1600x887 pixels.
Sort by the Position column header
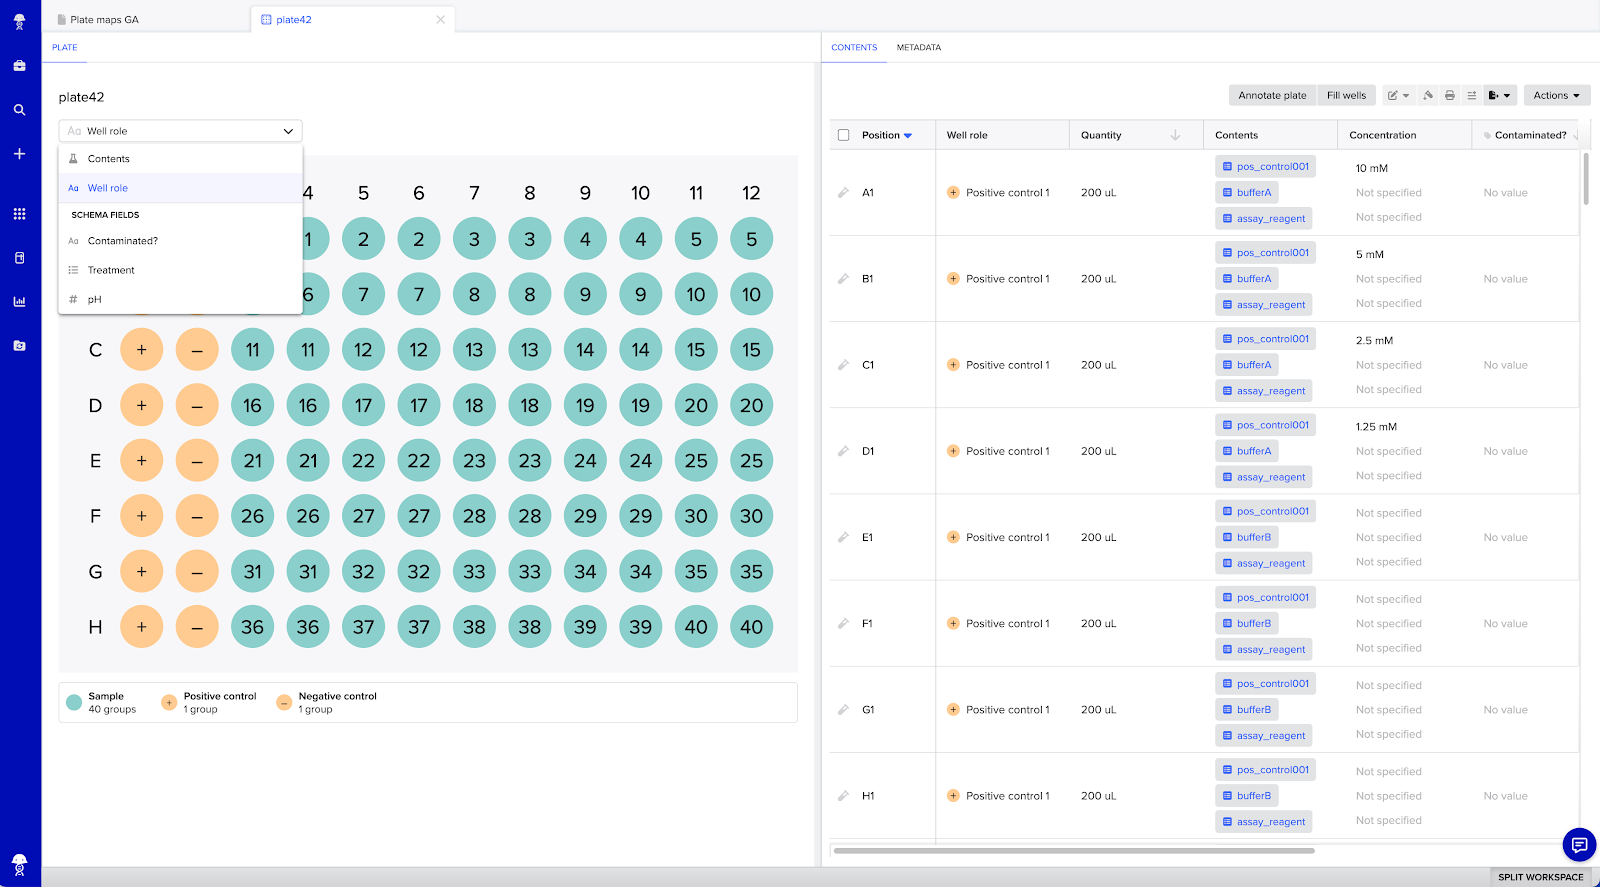click(887, 135)
